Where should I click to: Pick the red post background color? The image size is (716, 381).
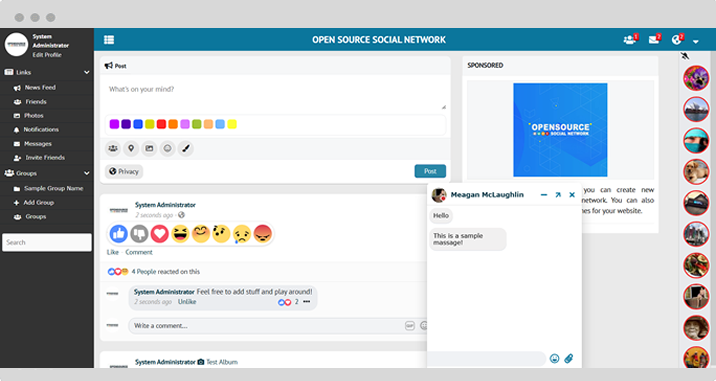tap(161, 124)
